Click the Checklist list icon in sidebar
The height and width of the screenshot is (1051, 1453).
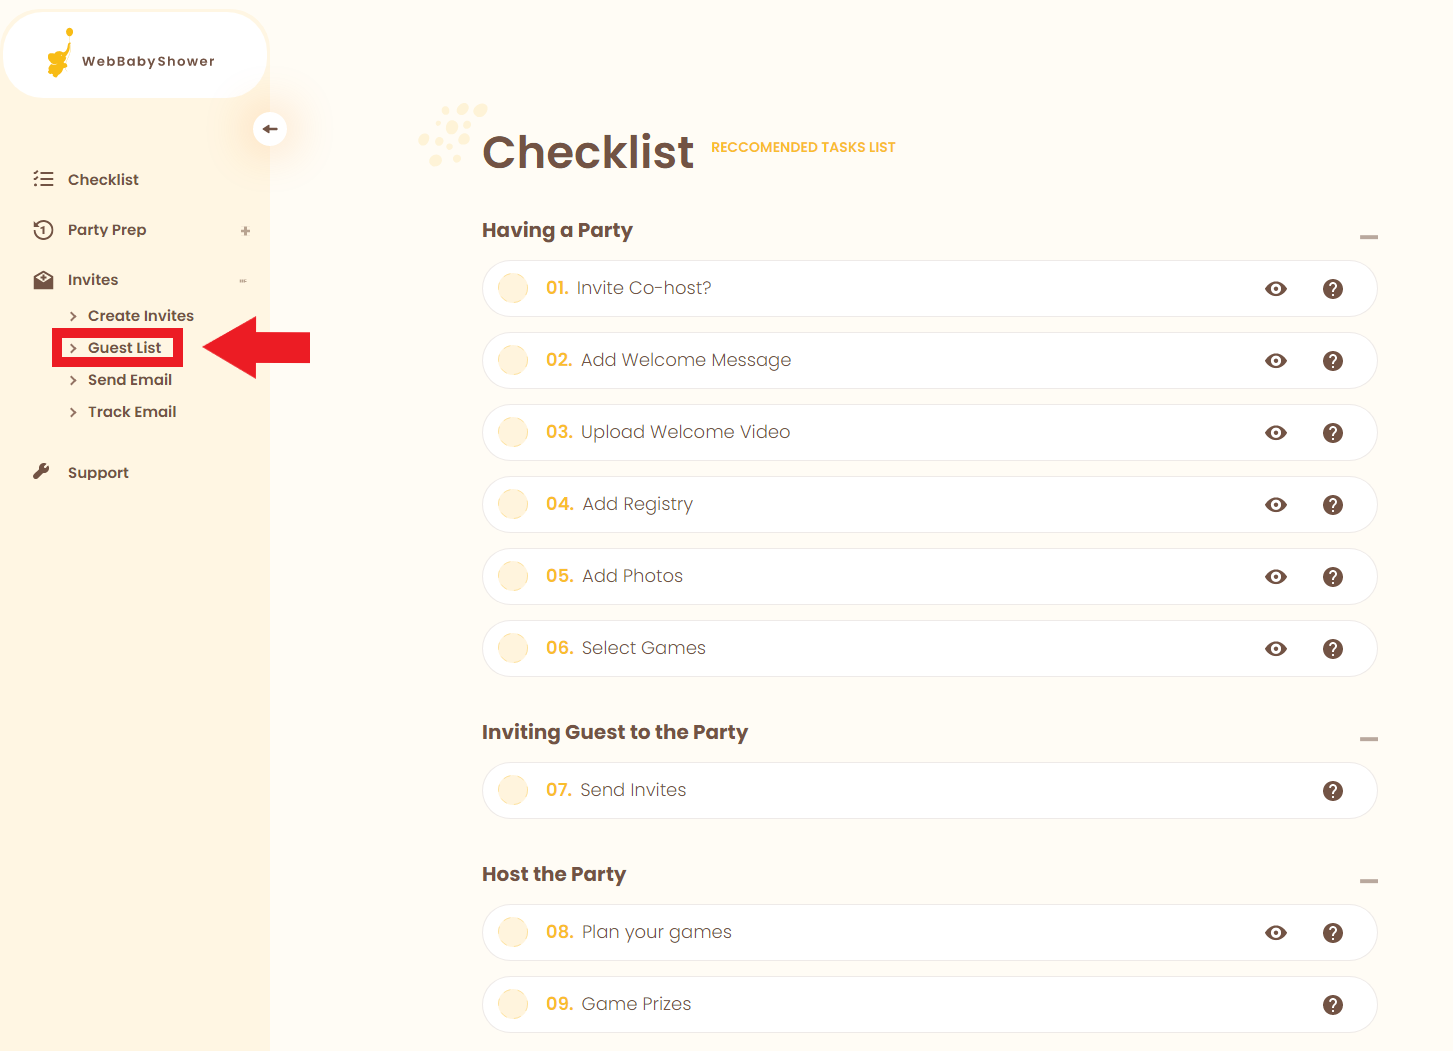(43, 179)
